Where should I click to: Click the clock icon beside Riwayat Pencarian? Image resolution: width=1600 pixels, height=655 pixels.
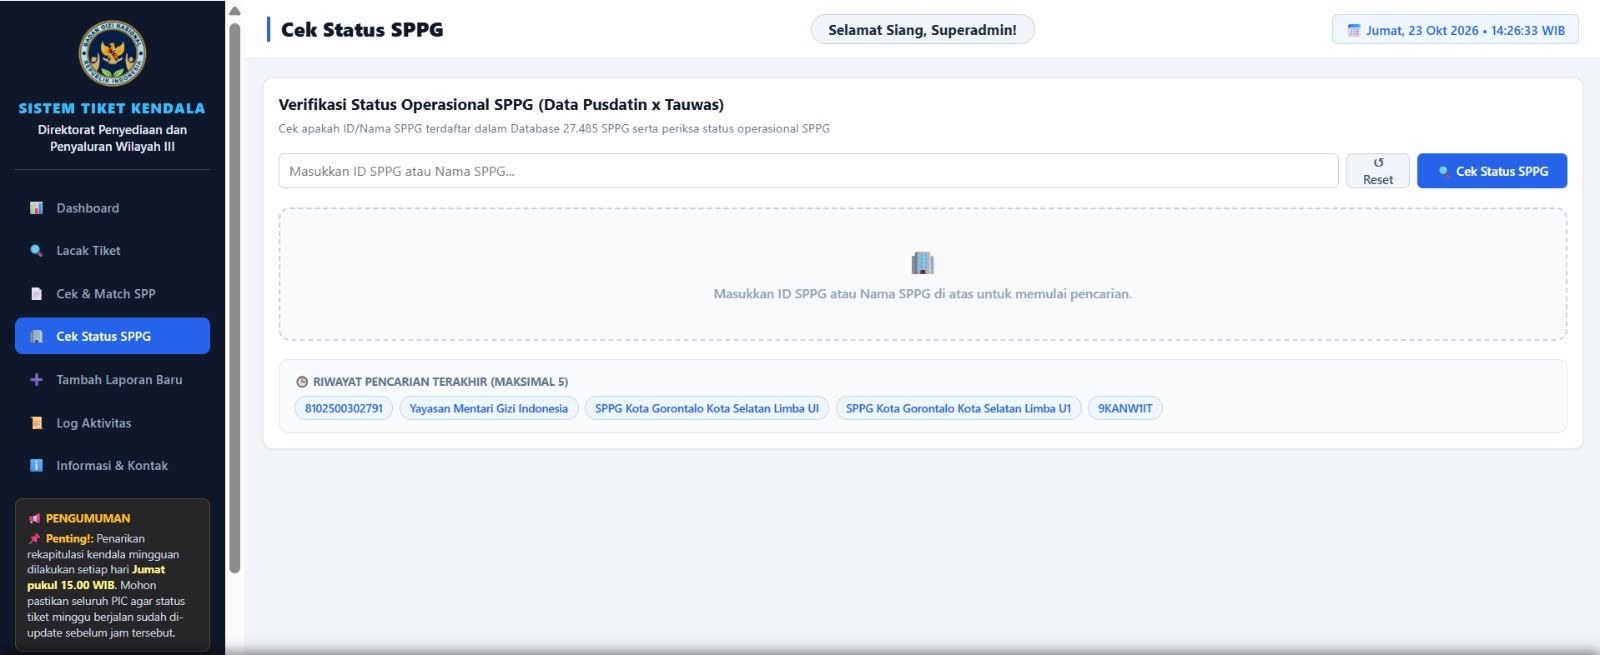(302, 382)
